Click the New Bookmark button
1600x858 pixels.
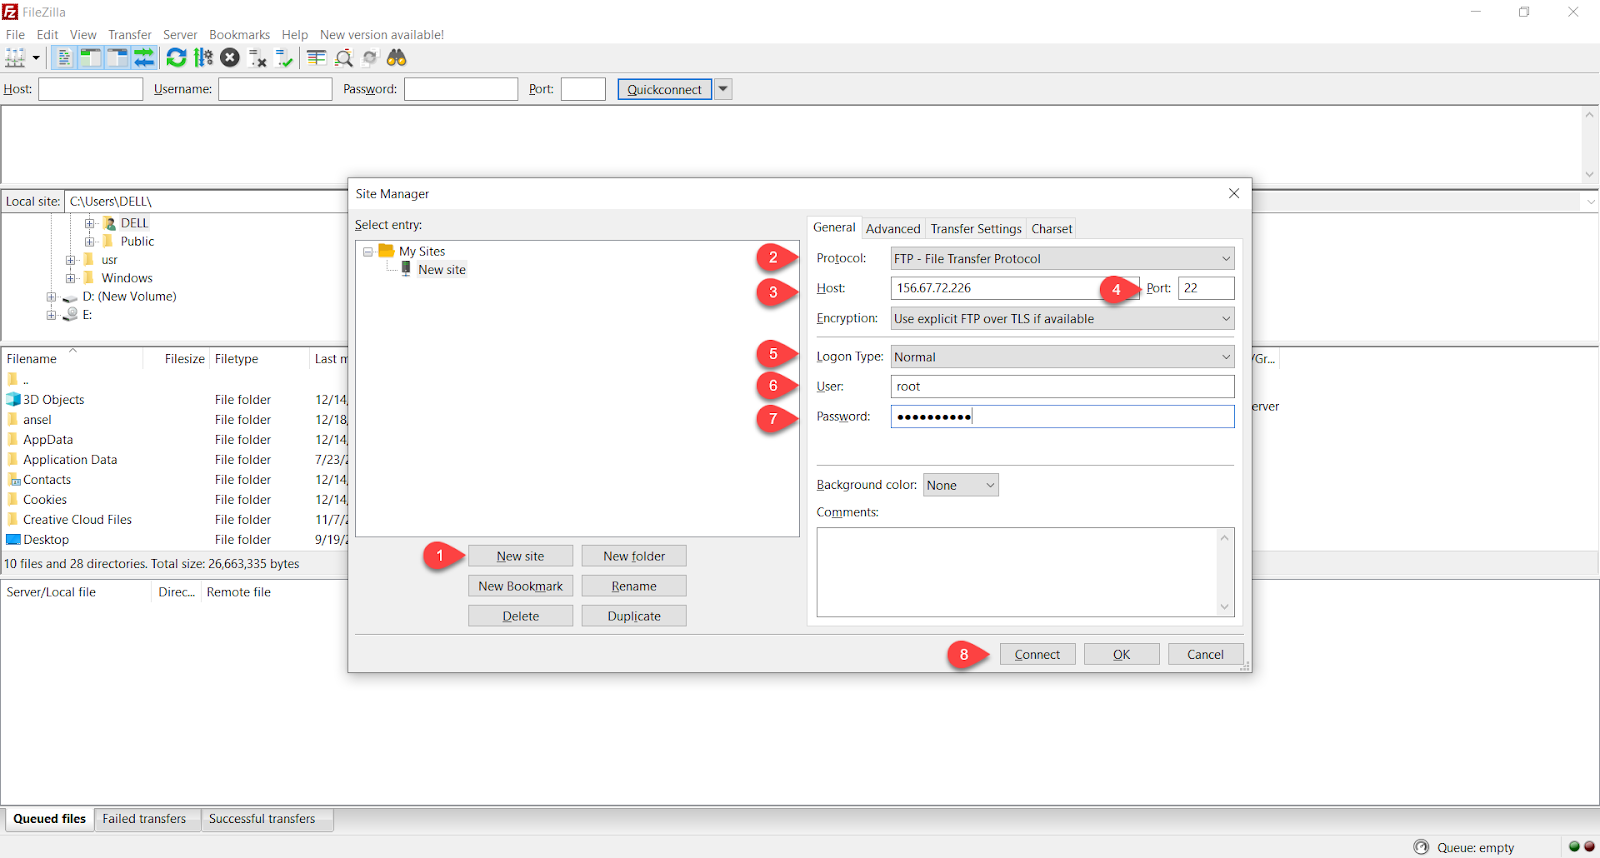tap(520, 586)
